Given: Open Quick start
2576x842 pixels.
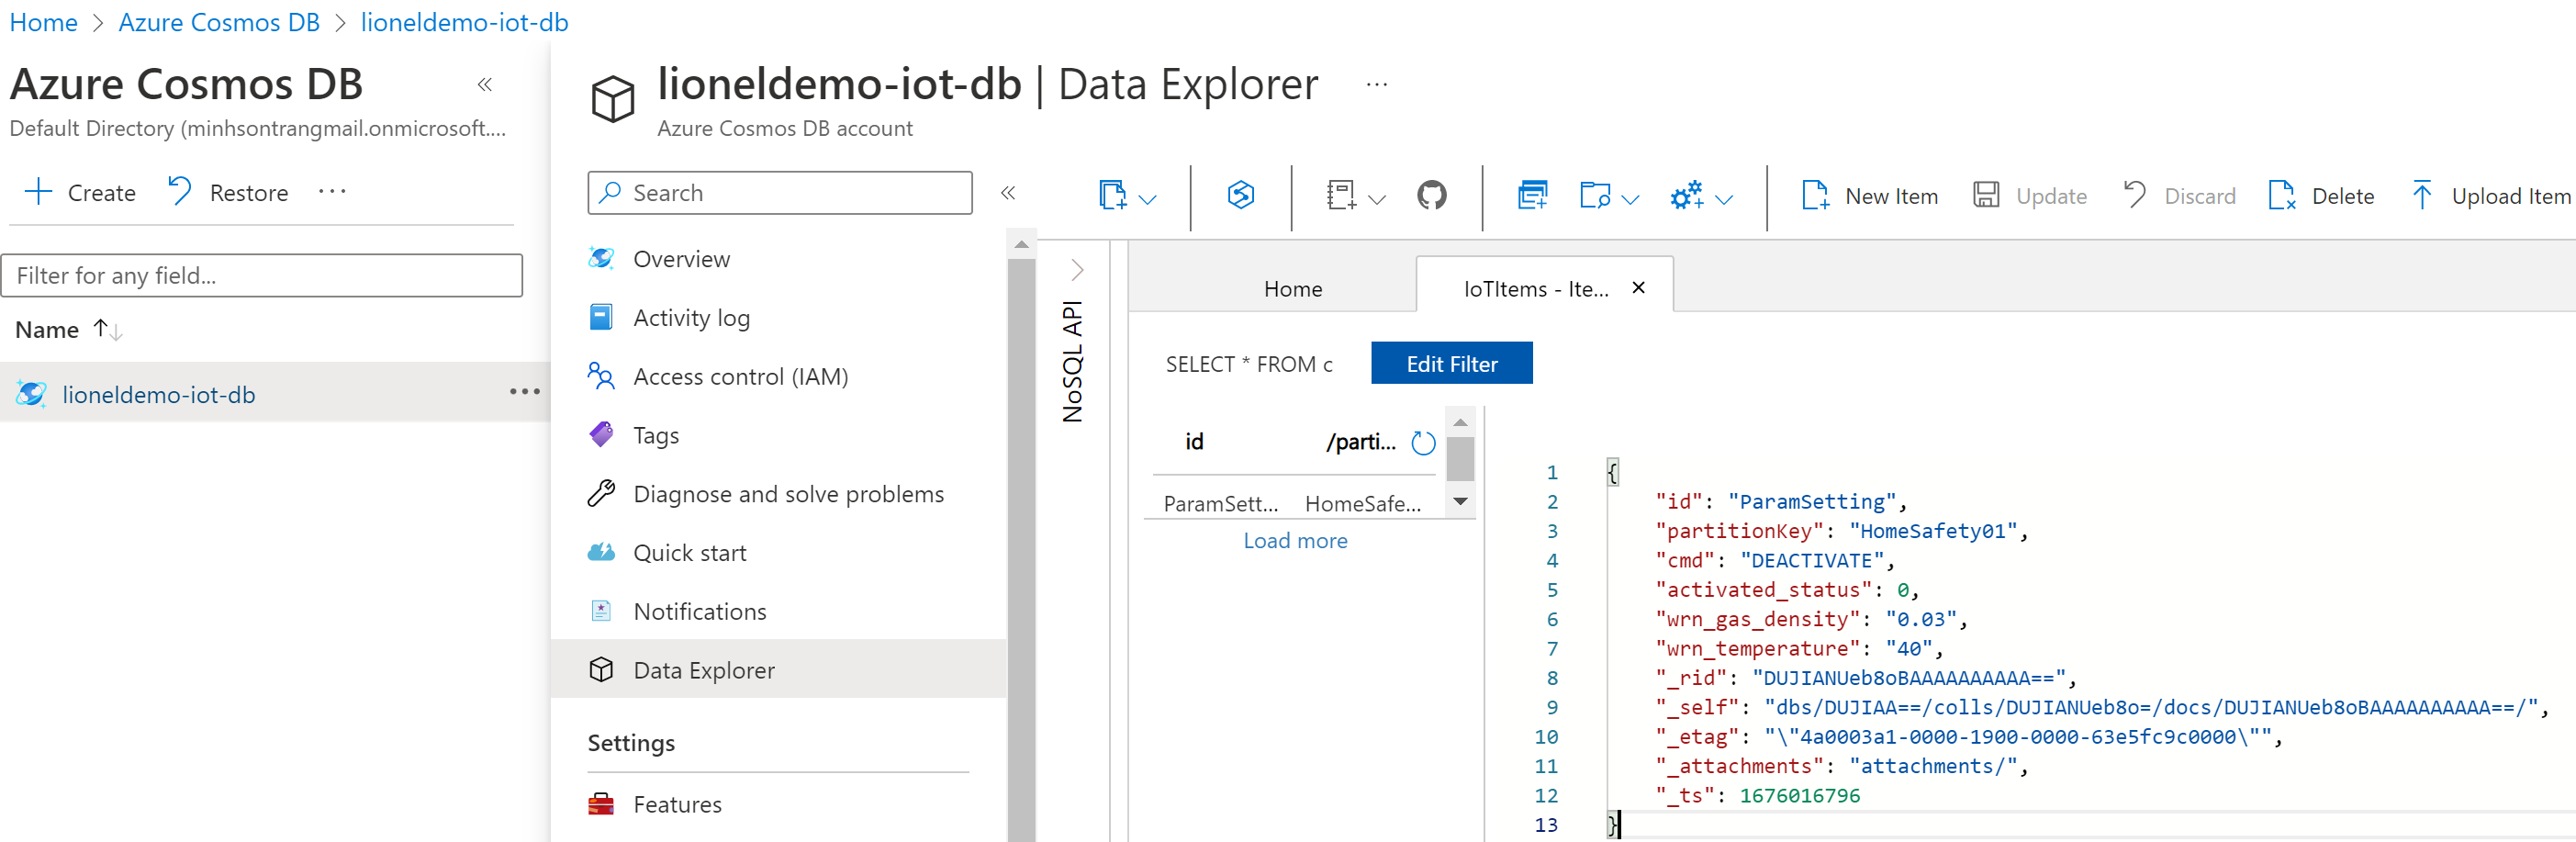Looking at the screenshot, I should click(689, 553).
